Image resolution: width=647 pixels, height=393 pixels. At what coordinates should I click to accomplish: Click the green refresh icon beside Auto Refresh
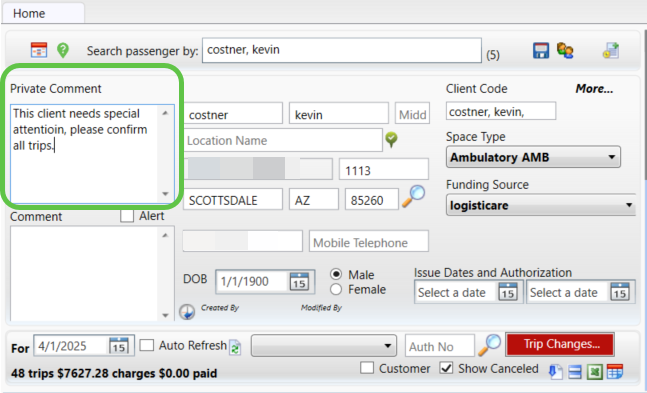[235, 347]
